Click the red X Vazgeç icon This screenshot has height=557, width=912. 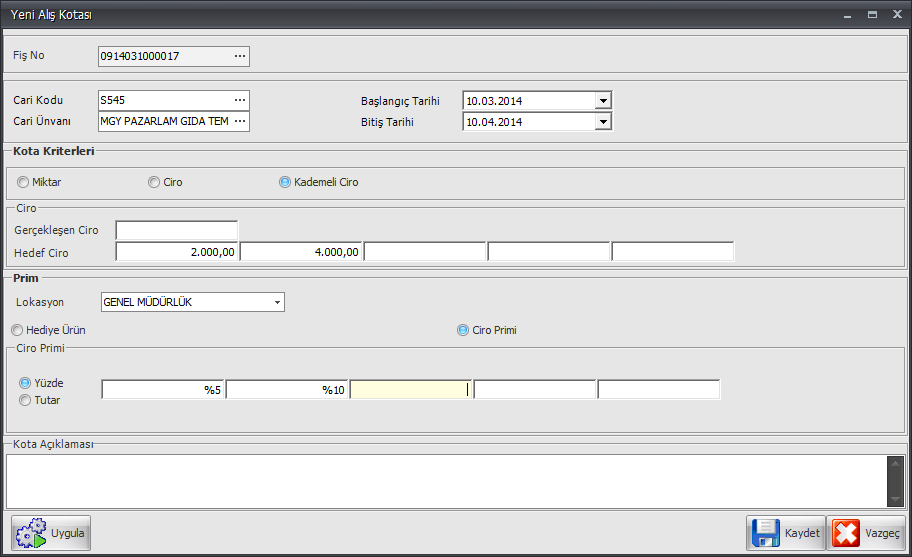tap(846, 533)
